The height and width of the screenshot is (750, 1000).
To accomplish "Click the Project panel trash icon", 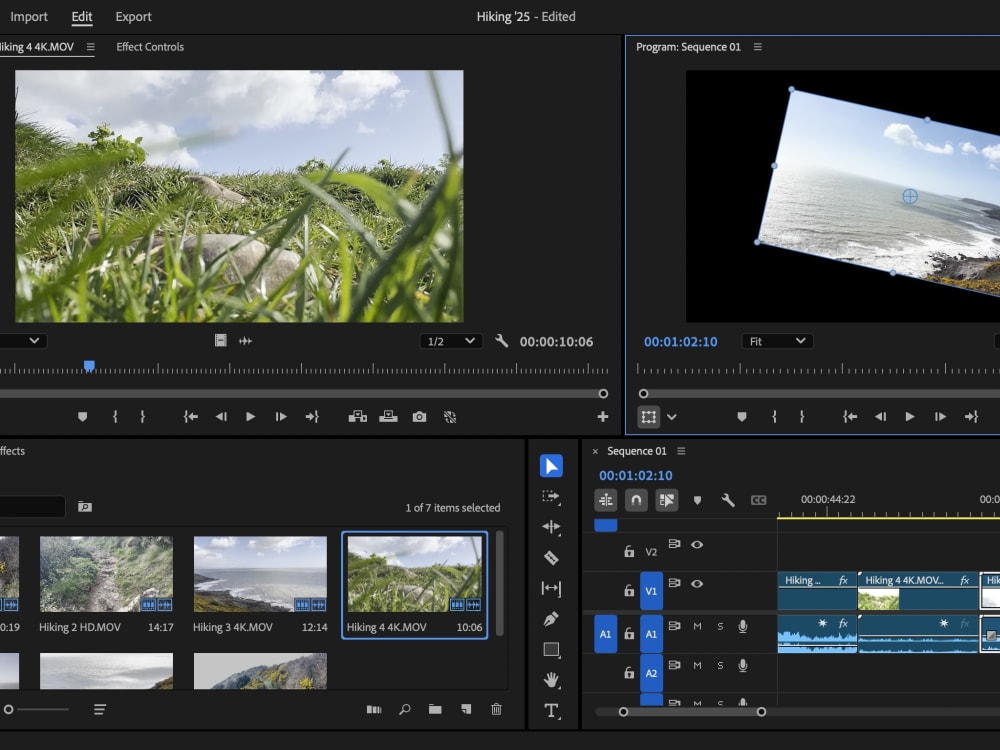I will click(496, 709).
